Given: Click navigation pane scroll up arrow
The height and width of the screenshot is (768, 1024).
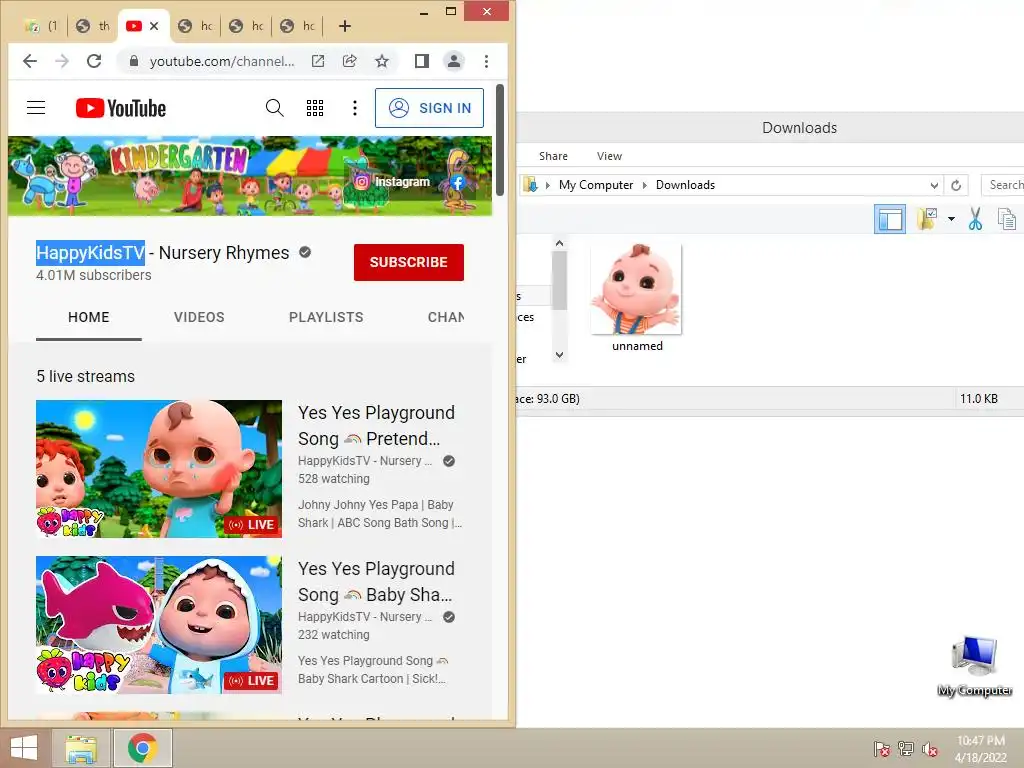Looking at the screenshot, I should point(559,244).
